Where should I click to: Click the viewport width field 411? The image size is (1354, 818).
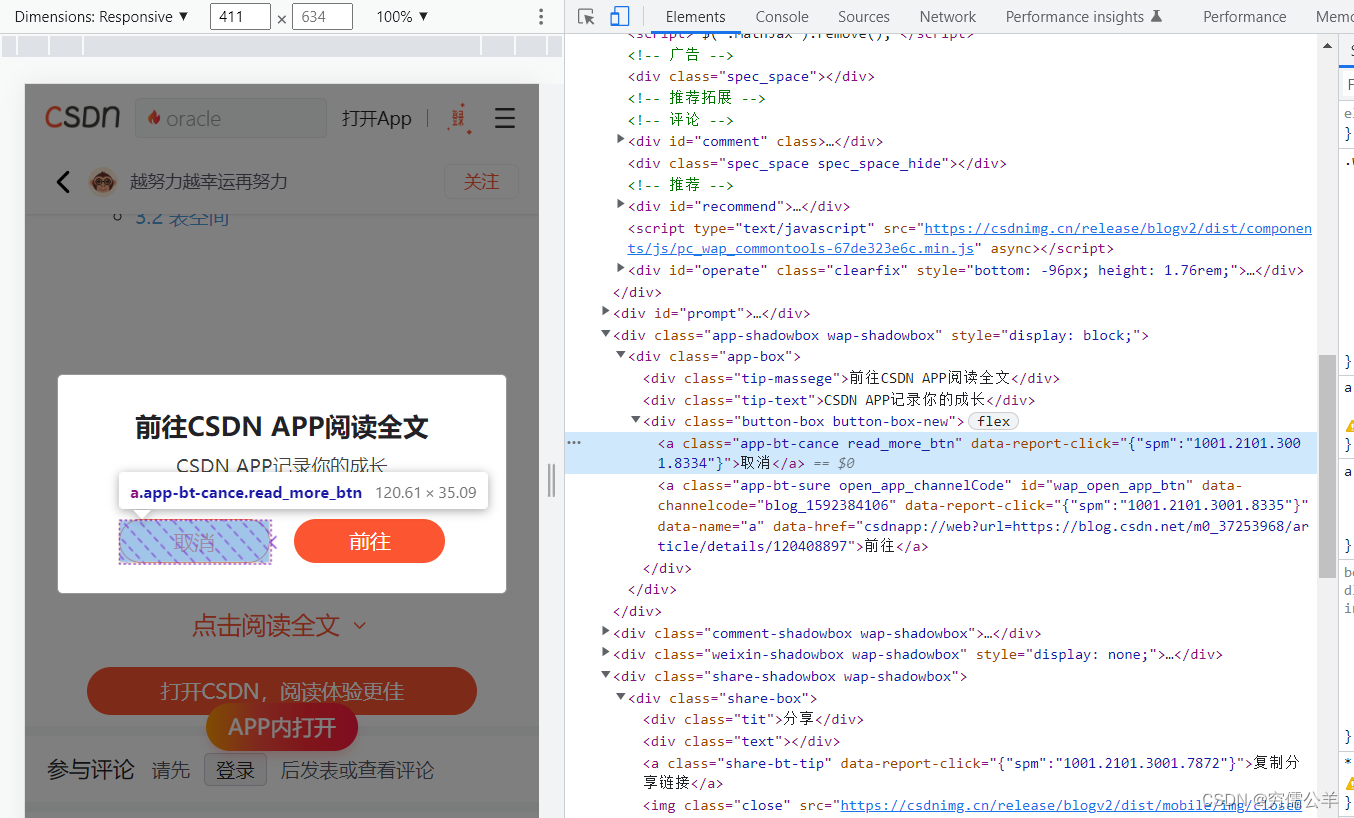point(240,17)
